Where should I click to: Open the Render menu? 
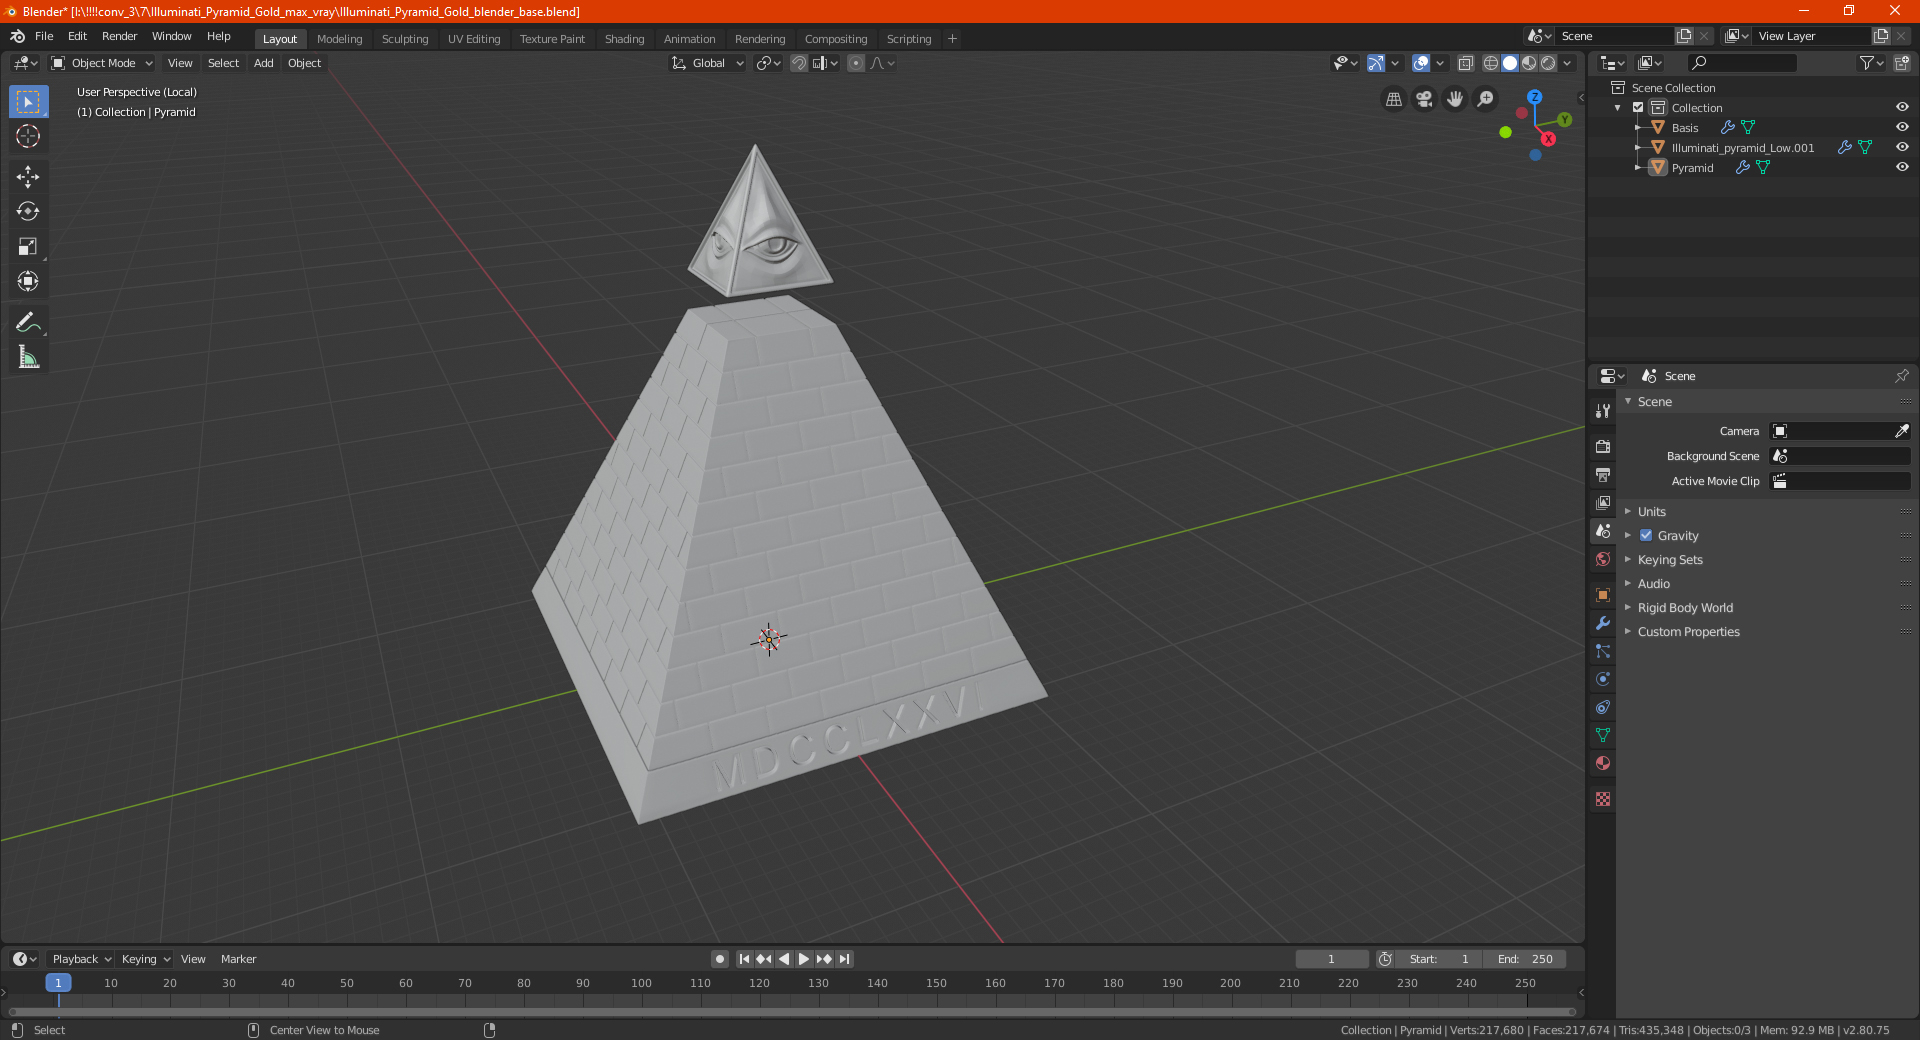[x=119, y=36]
